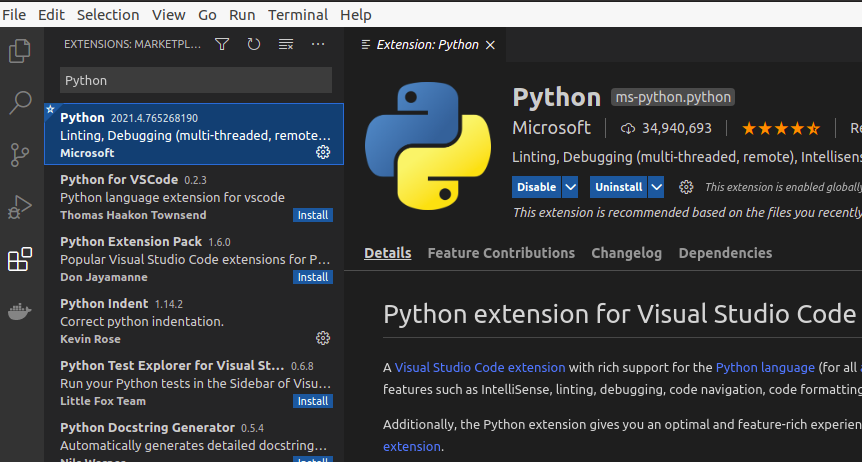Switch to the Details tab
The height and width of the screenshot is (462, 862).
(388, 253)
